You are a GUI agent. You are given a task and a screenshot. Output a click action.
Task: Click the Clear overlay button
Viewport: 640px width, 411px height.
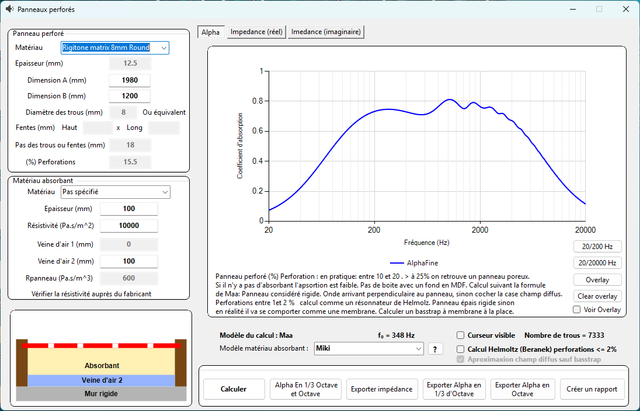click(597, 296)
